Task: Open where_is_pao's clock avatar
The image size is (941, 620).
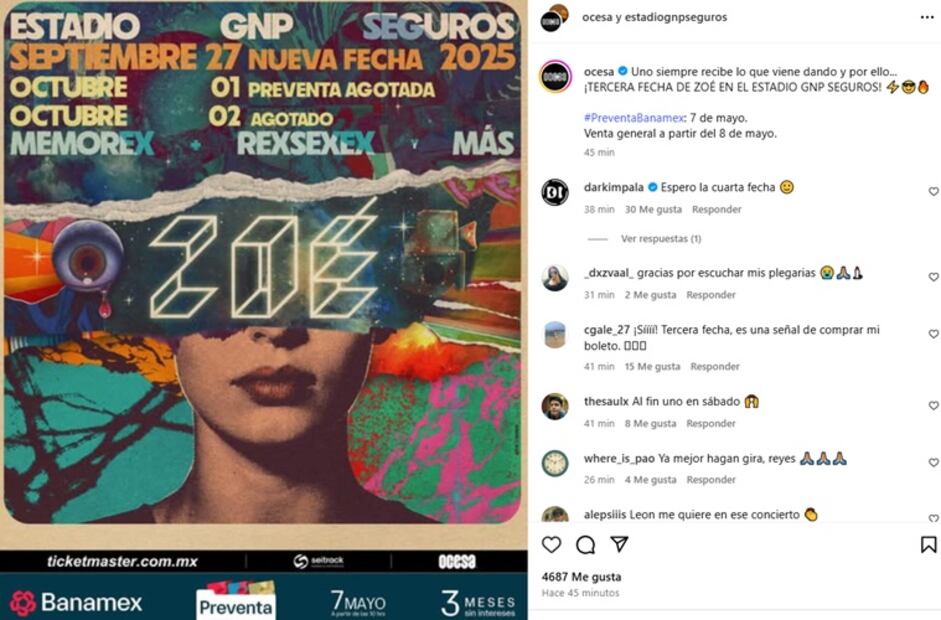Action: pos(555,463)
